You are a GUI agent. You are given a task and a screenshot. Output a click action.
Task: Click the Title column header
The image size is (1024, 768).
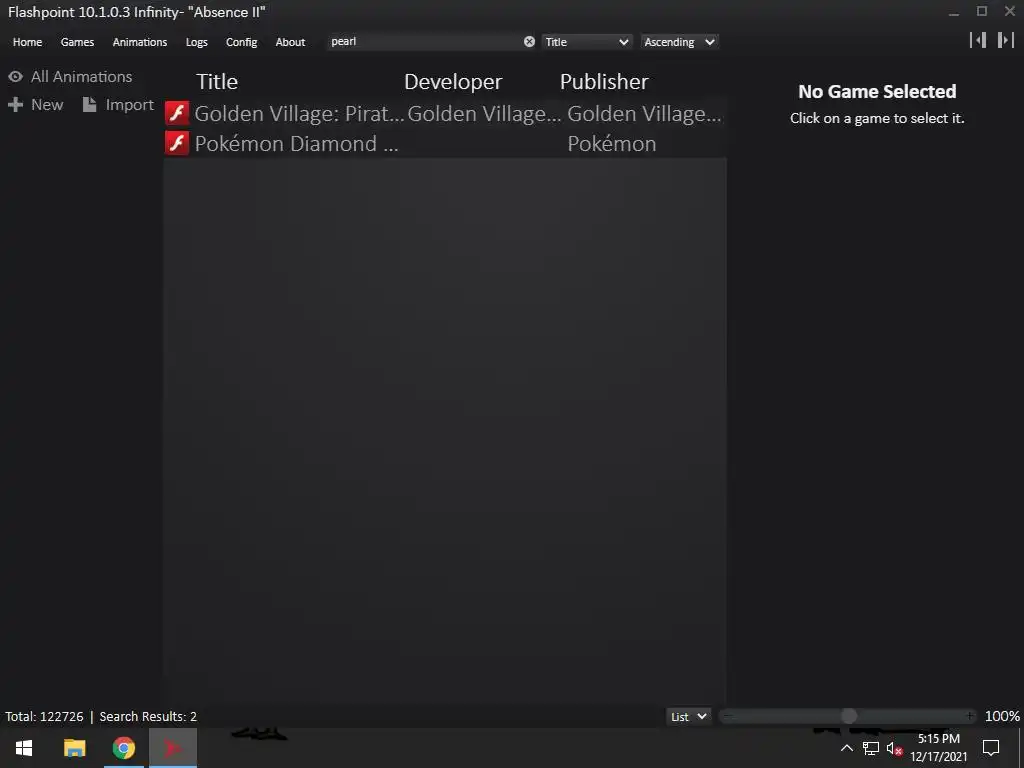pos(217,82)
